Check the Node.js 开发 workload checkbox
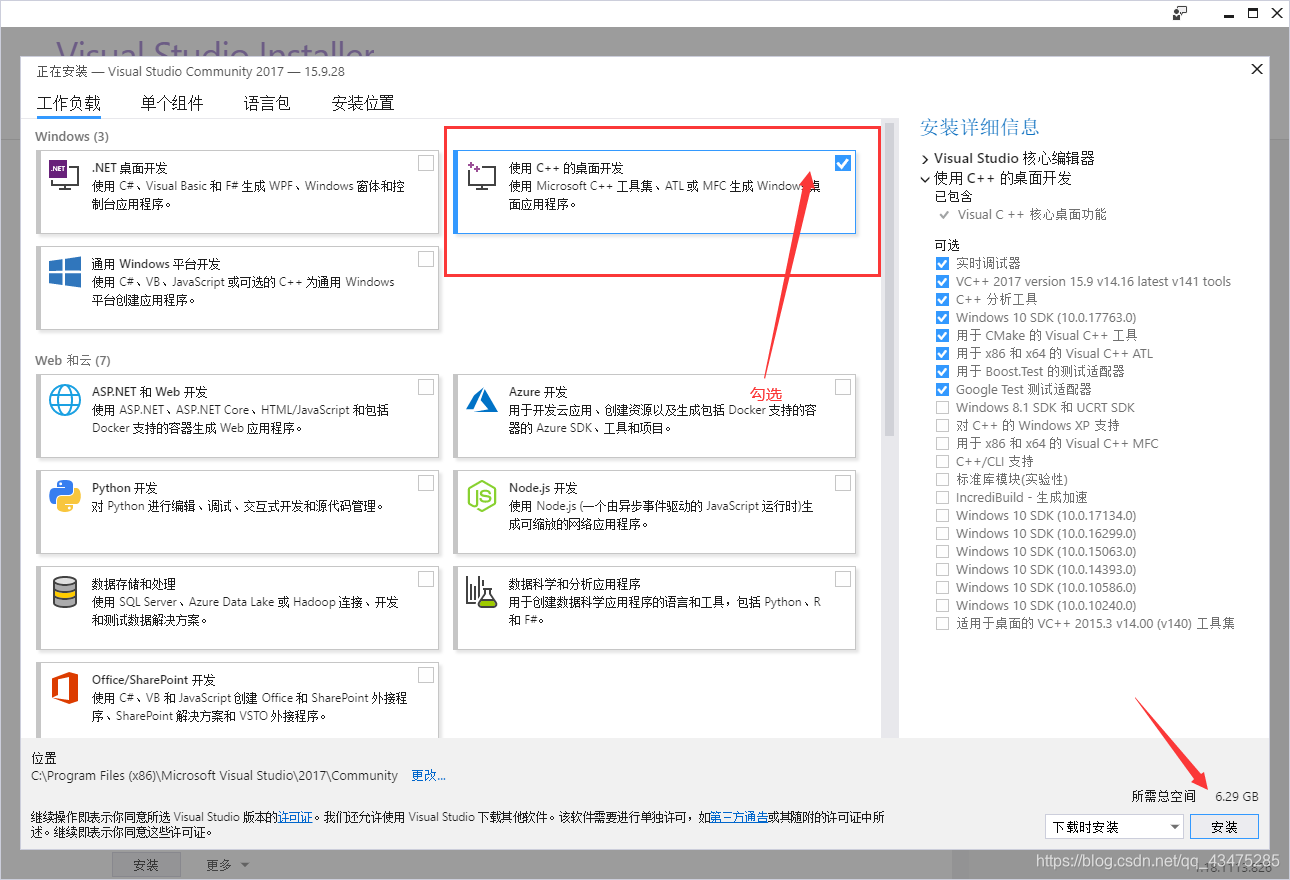Screen dimensions: 1290x880 point(843,483)
